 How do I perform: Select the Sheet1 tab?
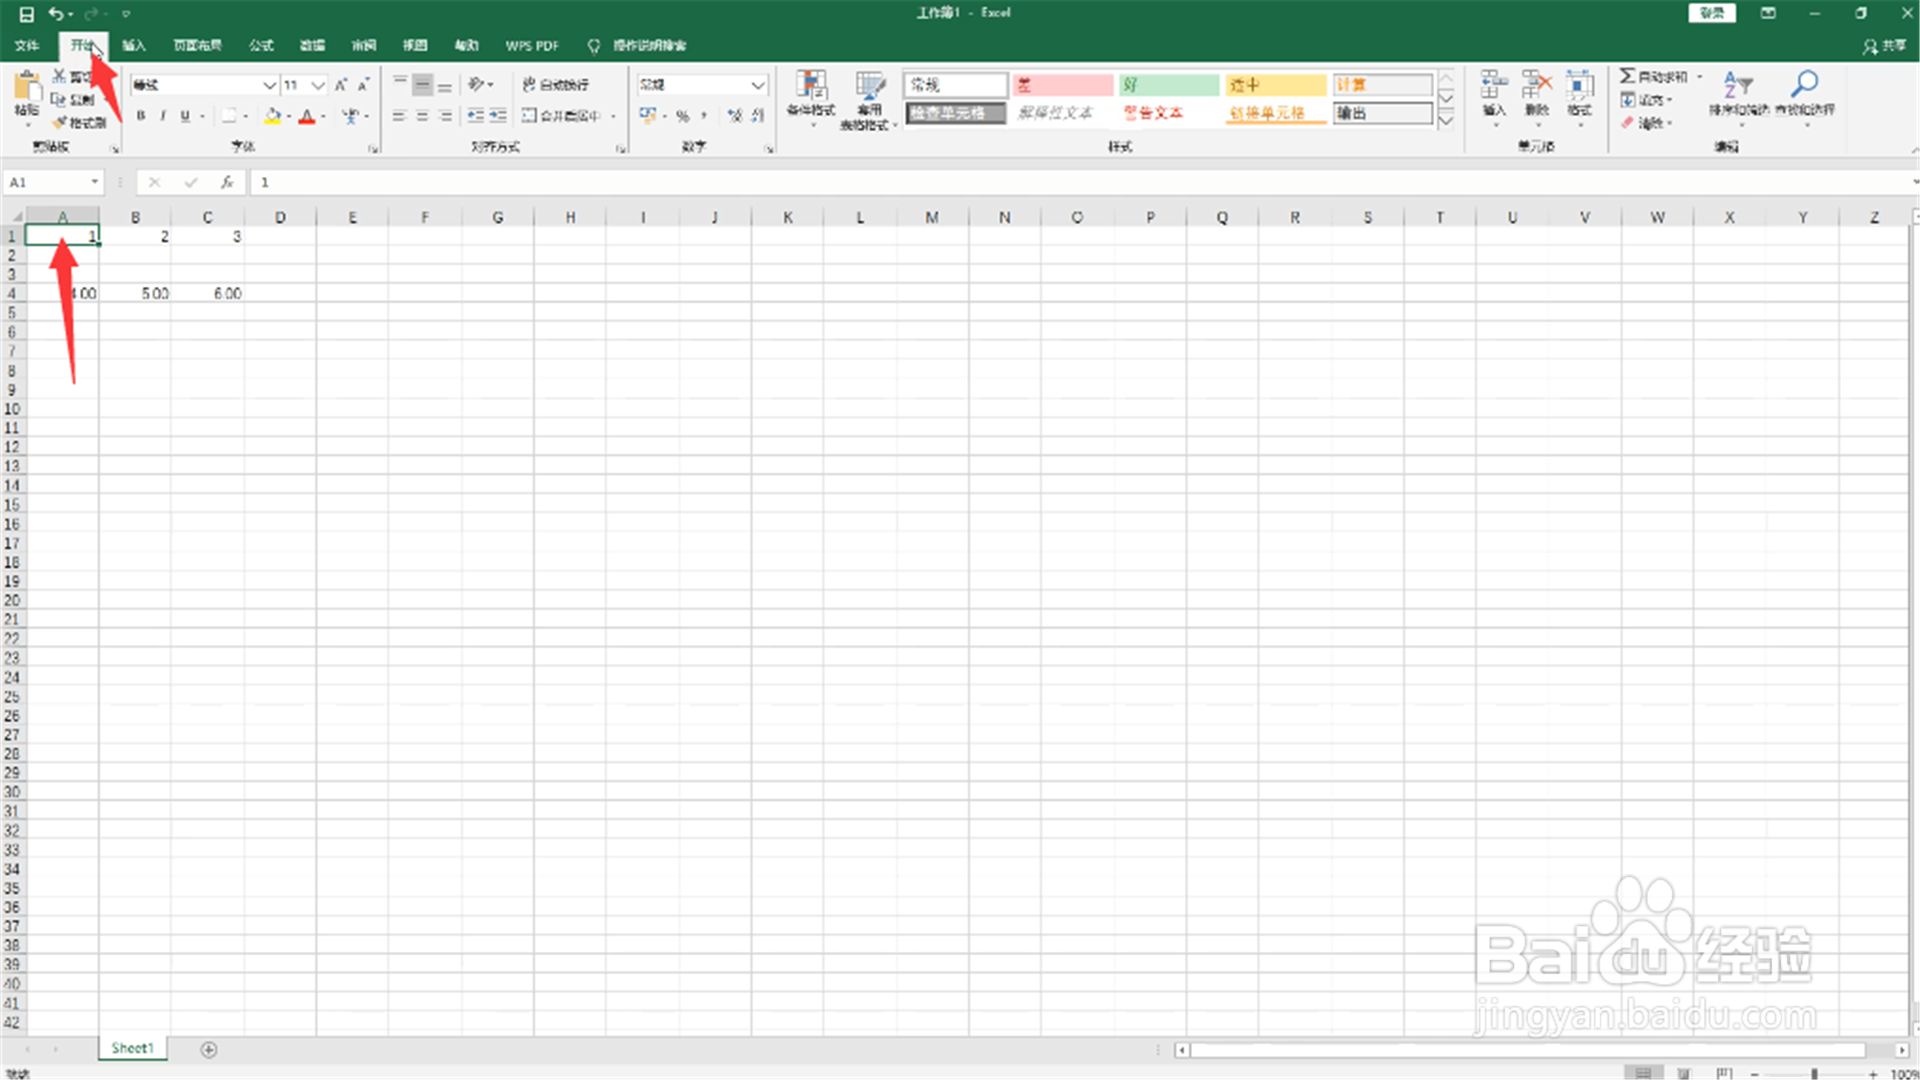133,1048
